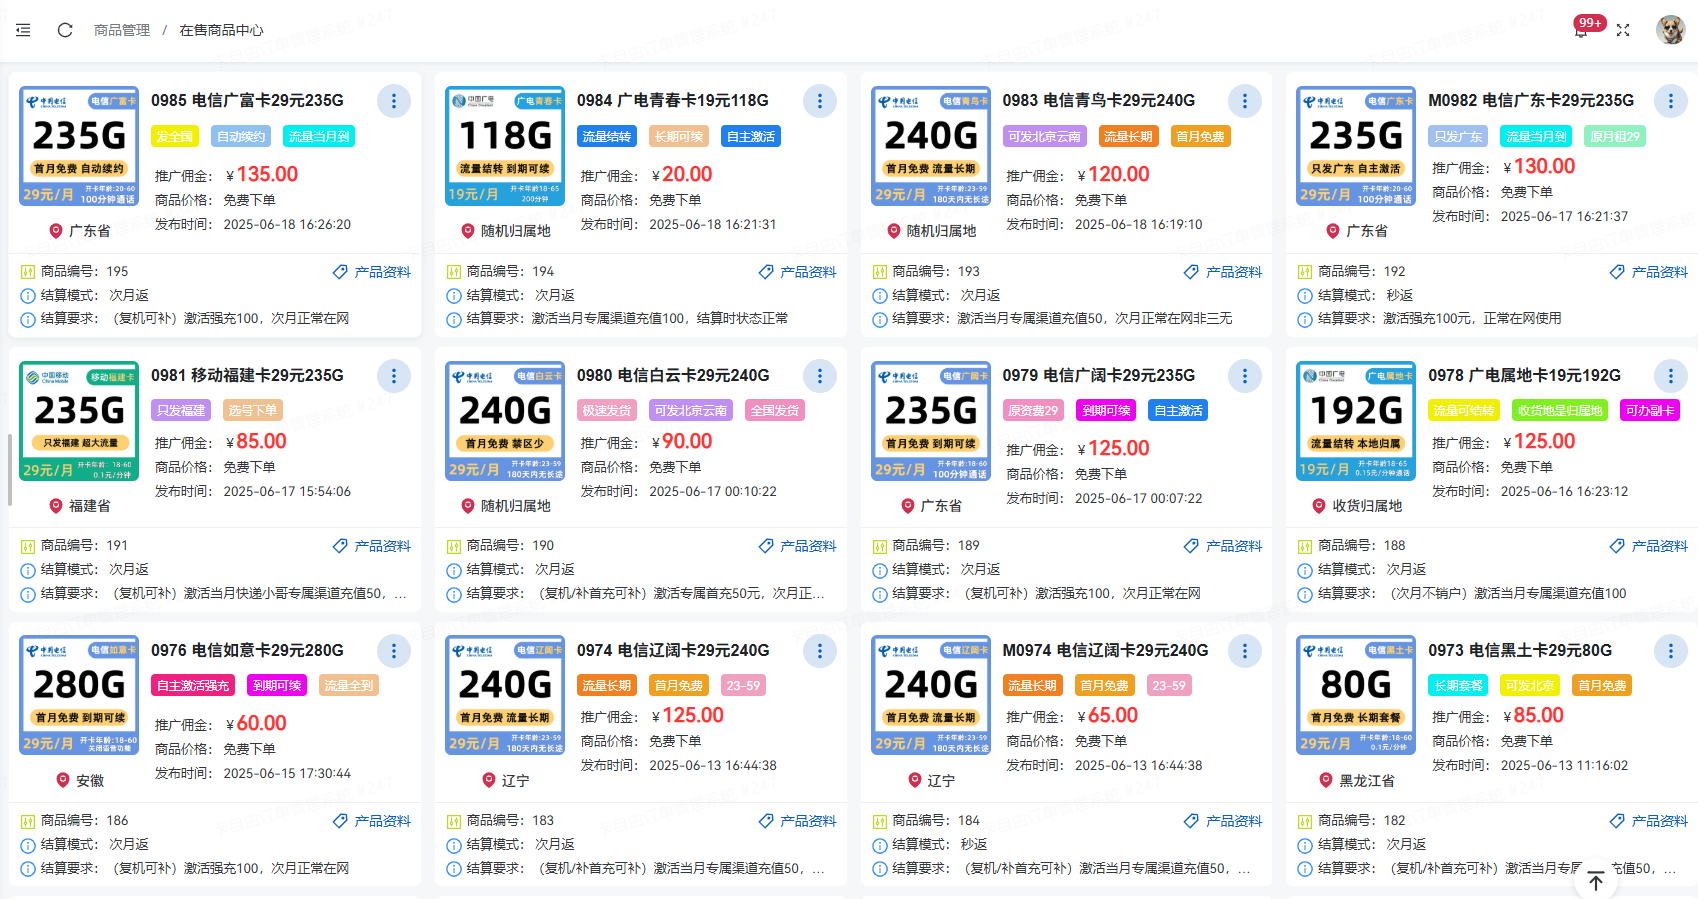Image resolution: width=1698 pixels, height=899 pixels.
Task: Open the 0981 移动福建卡 235G thumbnail image
Action: 79,421
